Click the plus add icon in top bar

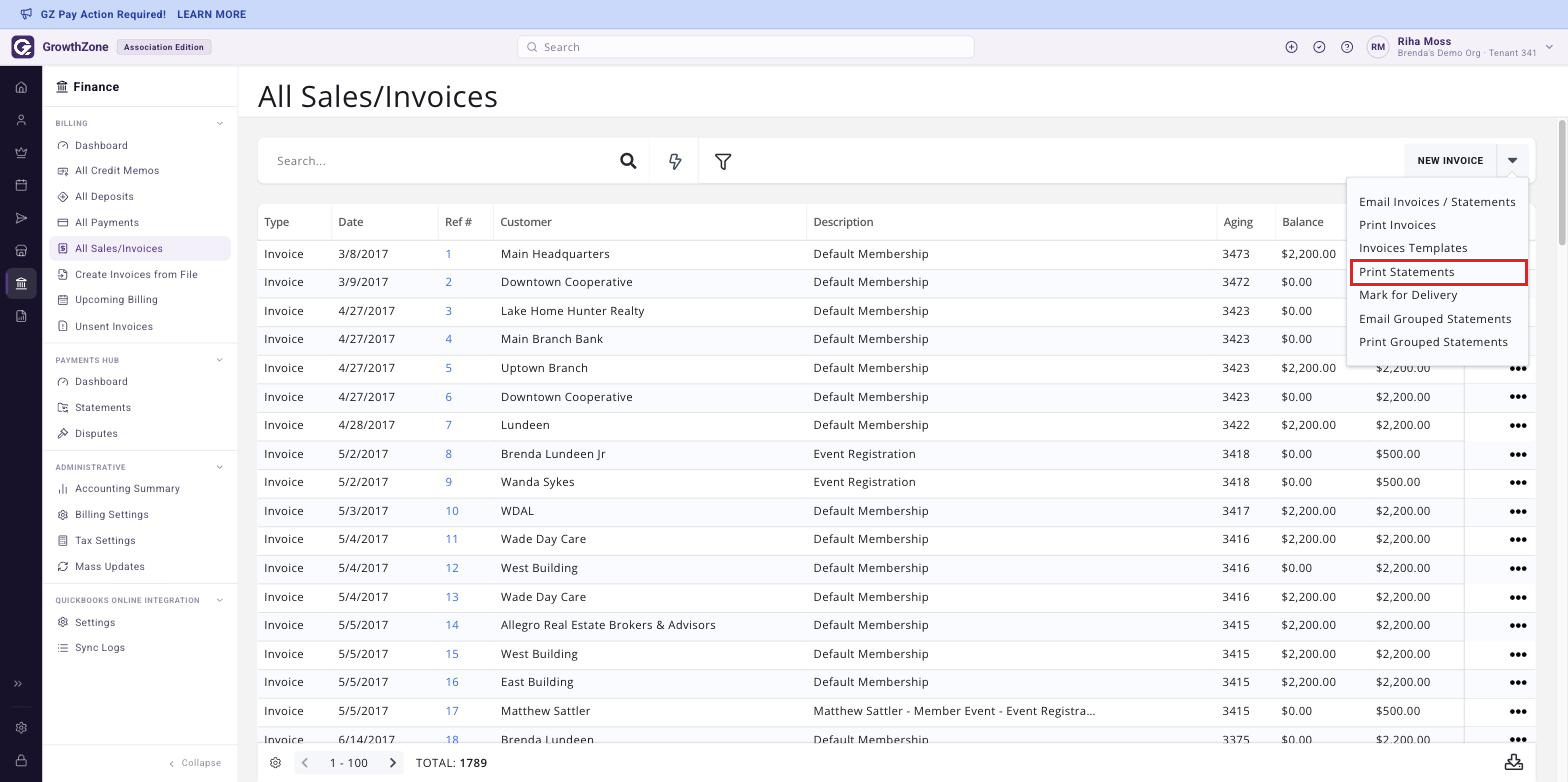coord(1291,47)
